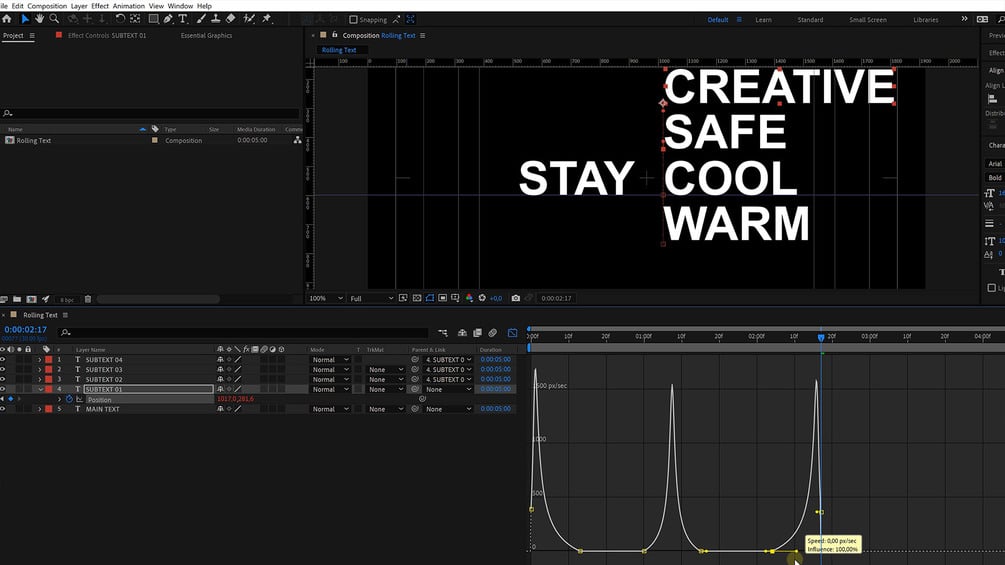Click the current time 0:00:02:17 in timeline
Screen dimensions: 1005x565
click(x=26, y=330)
